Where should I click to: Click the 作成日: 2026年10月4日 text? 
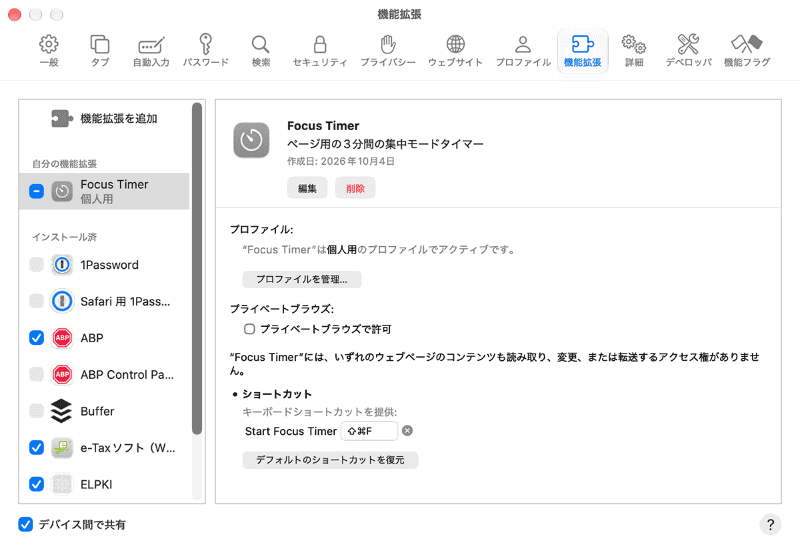tap(341, 161)
